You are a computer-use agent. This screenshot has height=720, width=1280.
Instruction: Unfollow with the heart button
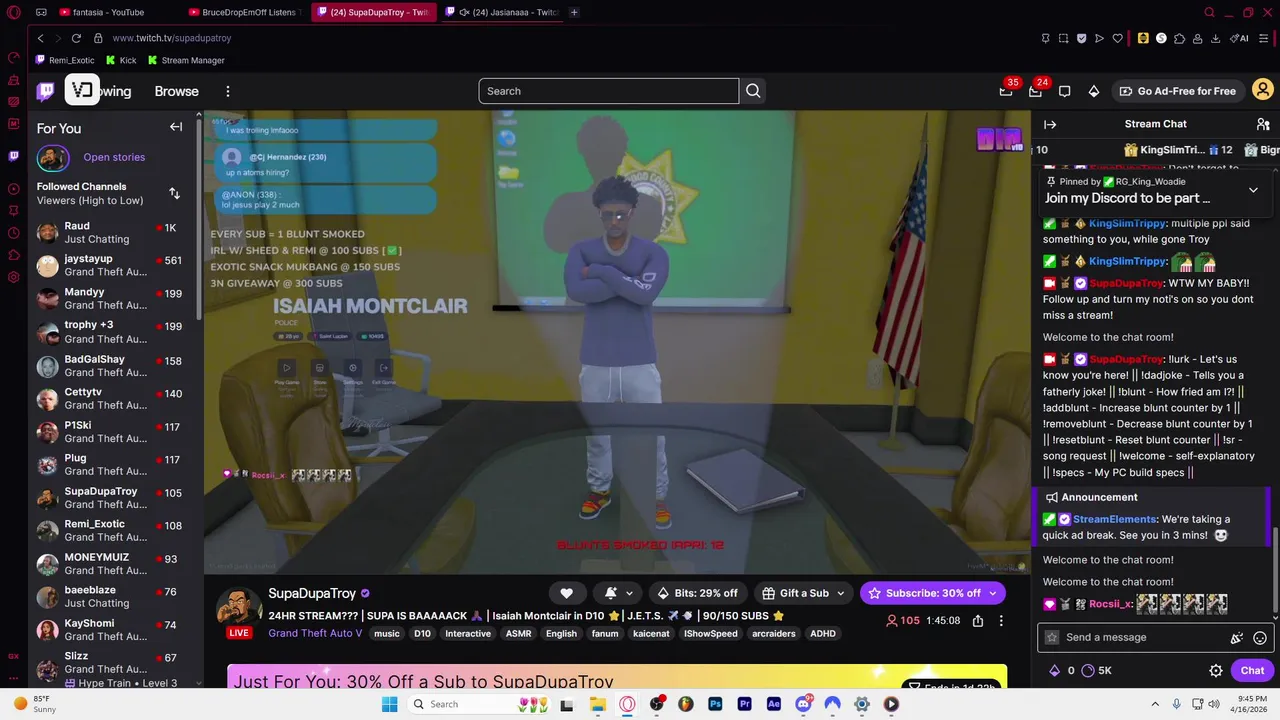pos(566,593)
